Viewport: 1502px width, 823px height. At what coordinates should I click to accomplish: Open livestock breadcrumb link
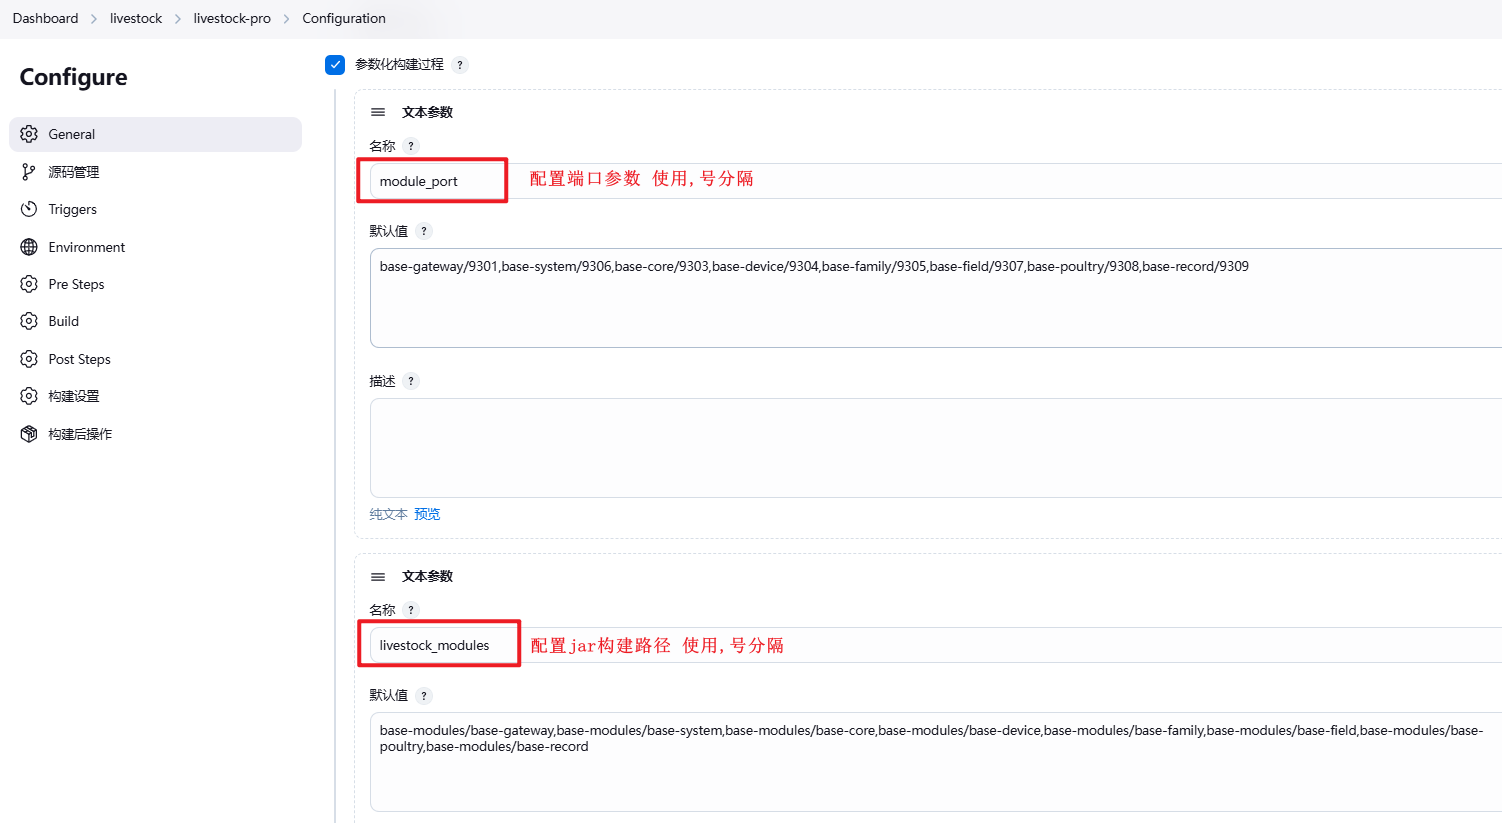(136, 19)
